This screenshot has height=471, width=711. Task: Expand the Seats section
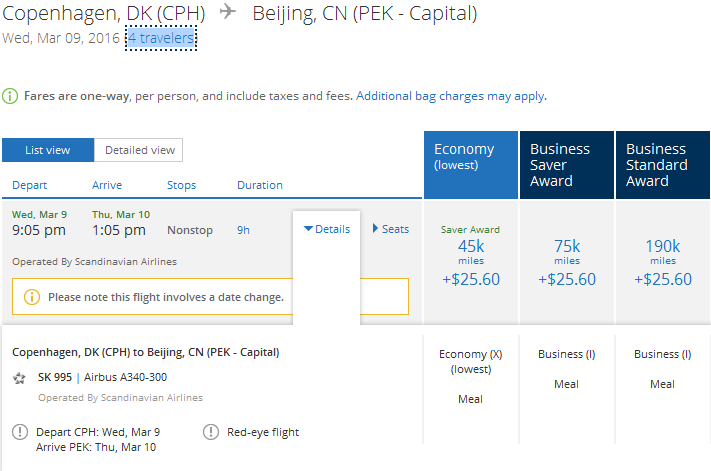[390, 229]
